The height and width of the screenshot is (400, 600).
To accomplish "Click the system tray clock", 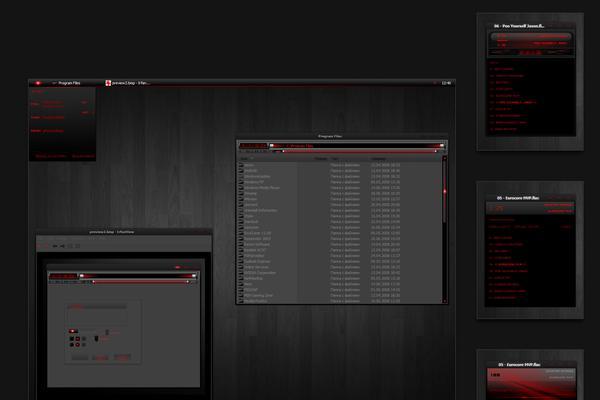I will [x=446, y=82].
